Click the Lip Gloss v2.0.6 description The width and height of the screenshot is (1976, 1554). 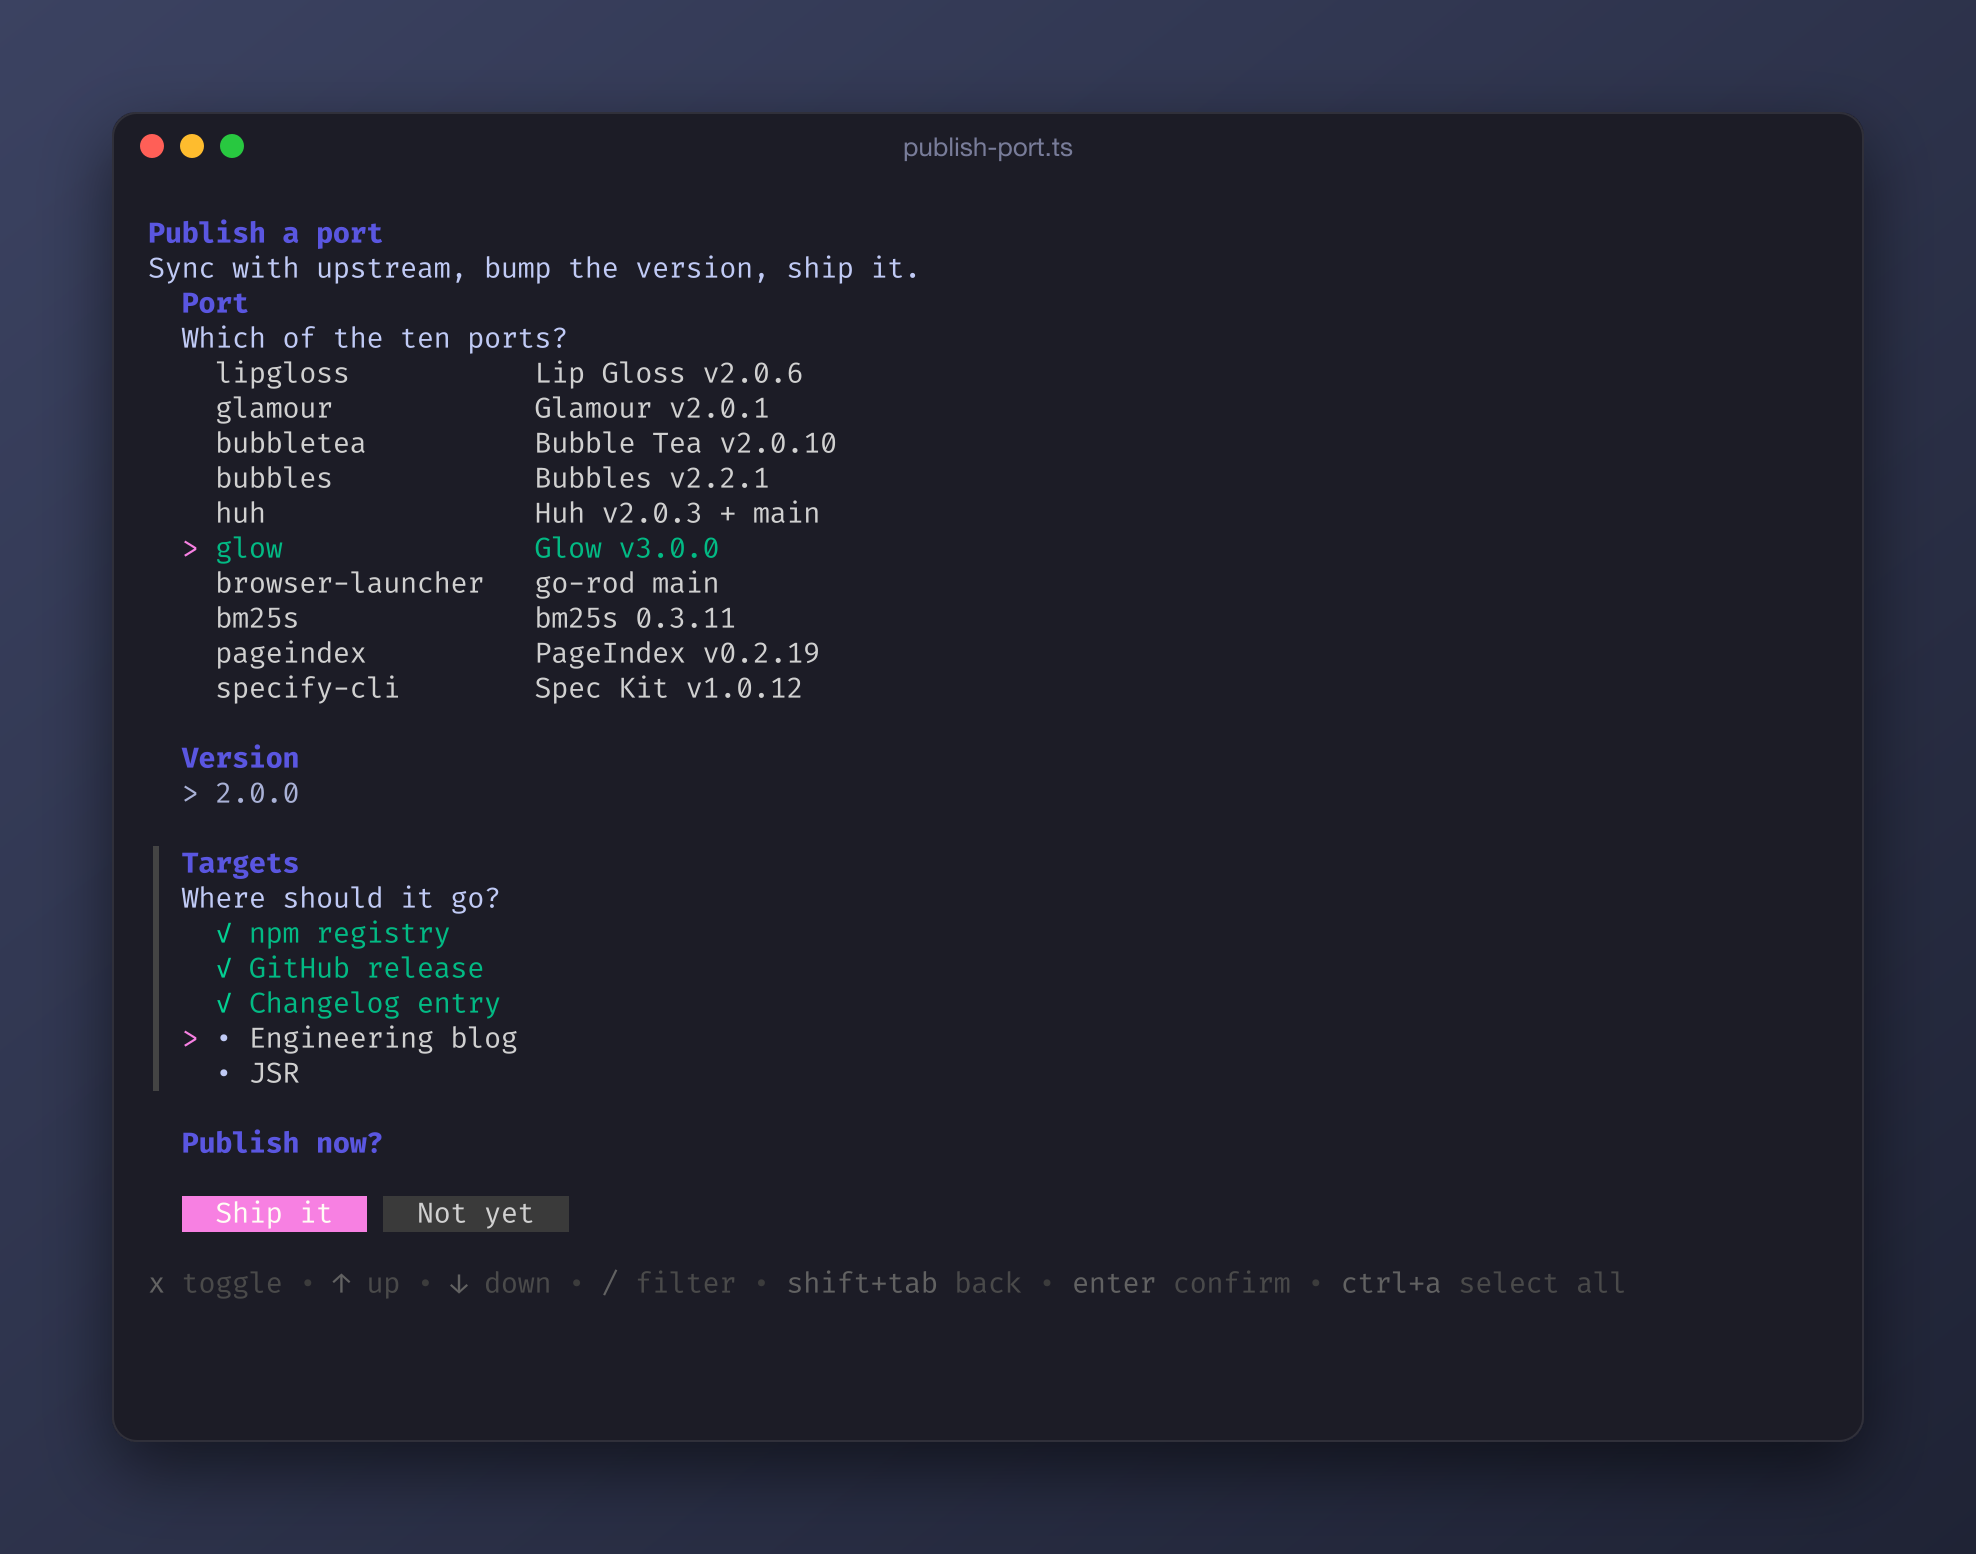pos(669,373)
